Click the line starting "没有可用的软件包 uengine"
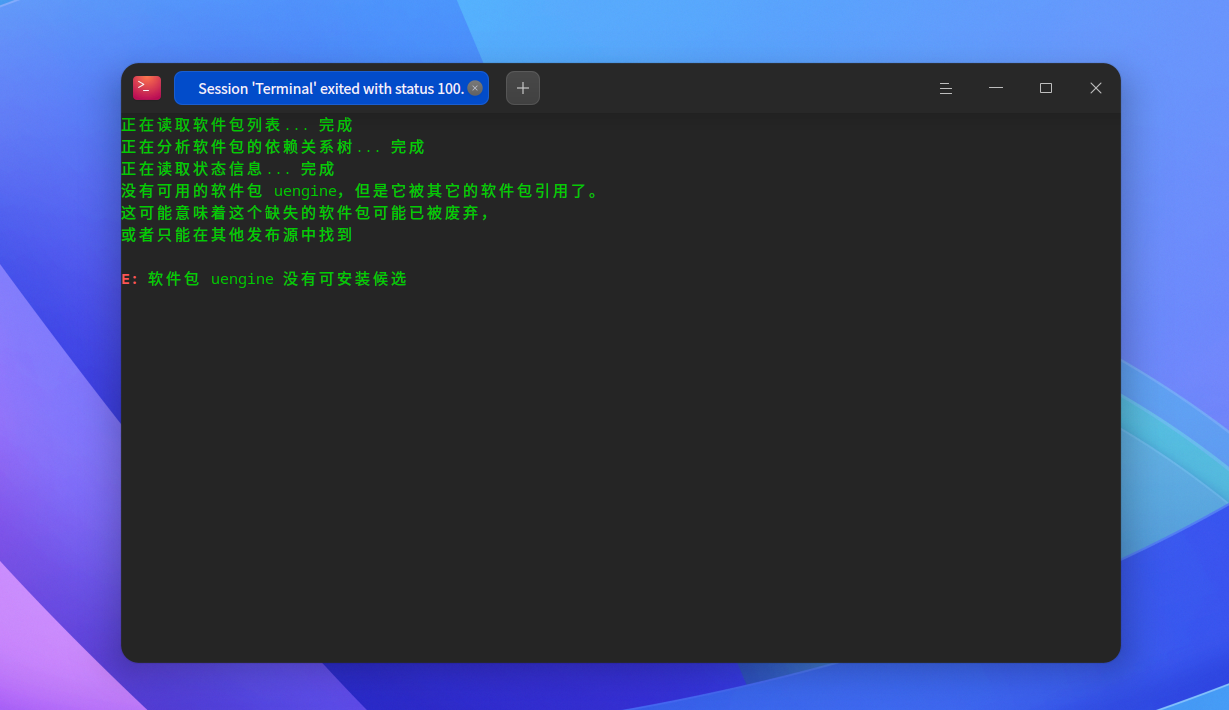Image resolution: width=1229 pixels, height=710 pixels. click(x=361, y=191)
